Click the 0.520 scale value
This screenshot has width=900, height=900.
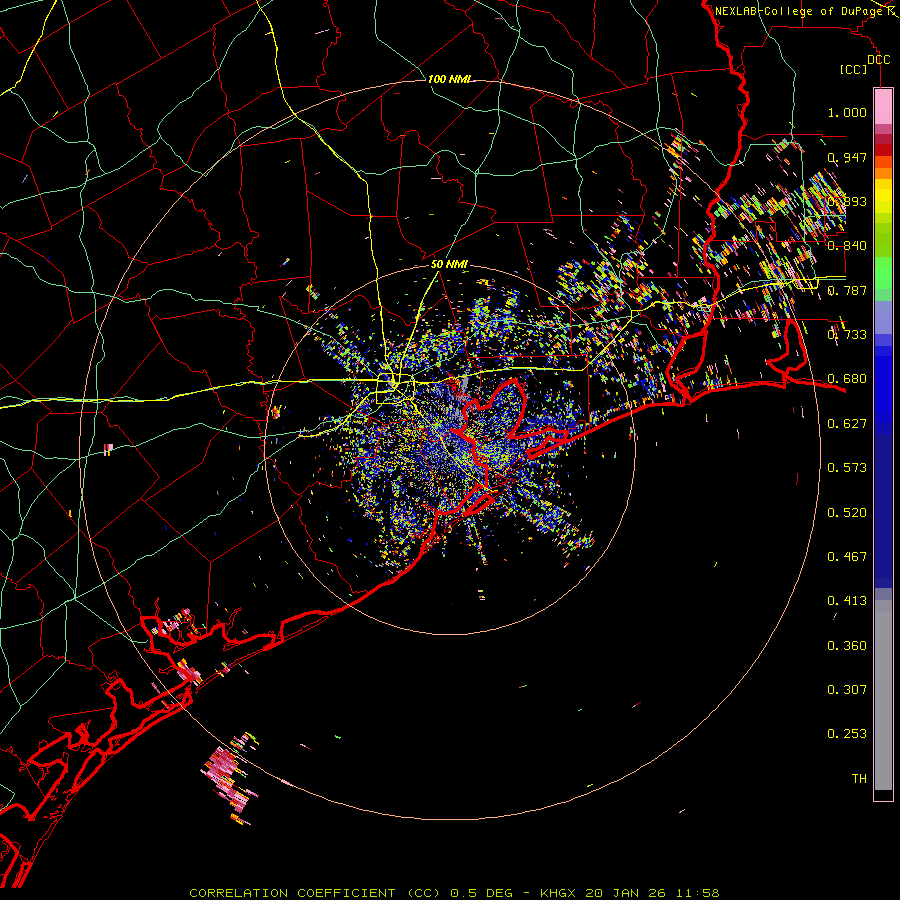coord(847,513)
